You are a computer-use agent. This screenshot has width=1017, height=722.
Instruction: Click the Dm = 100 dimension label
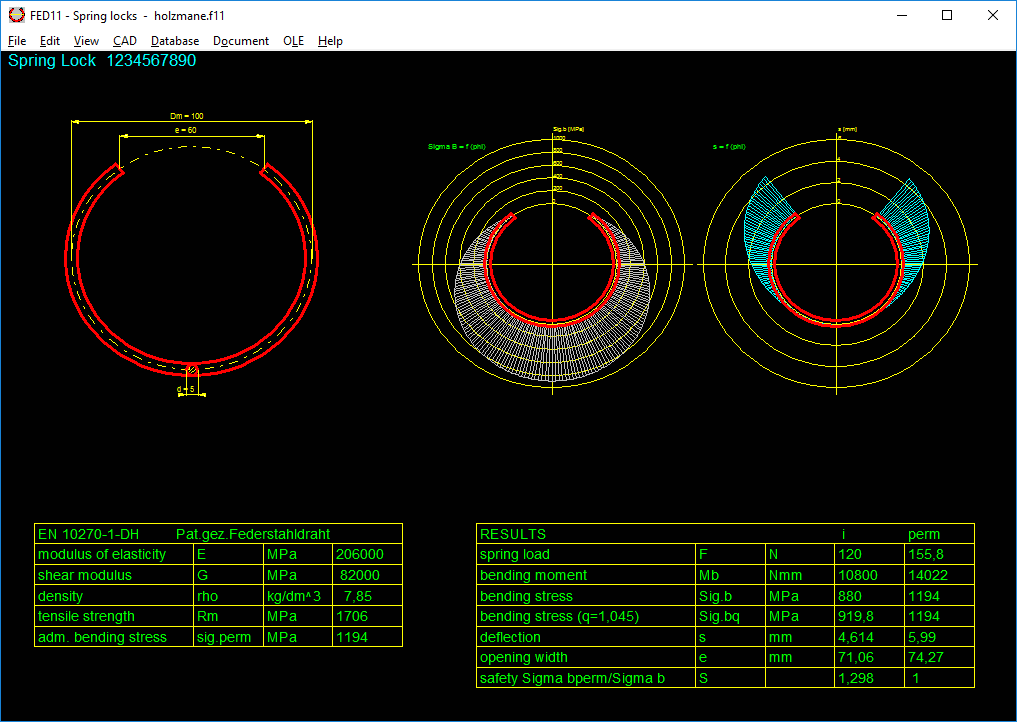pyautogui.click(x=187, y=116)
